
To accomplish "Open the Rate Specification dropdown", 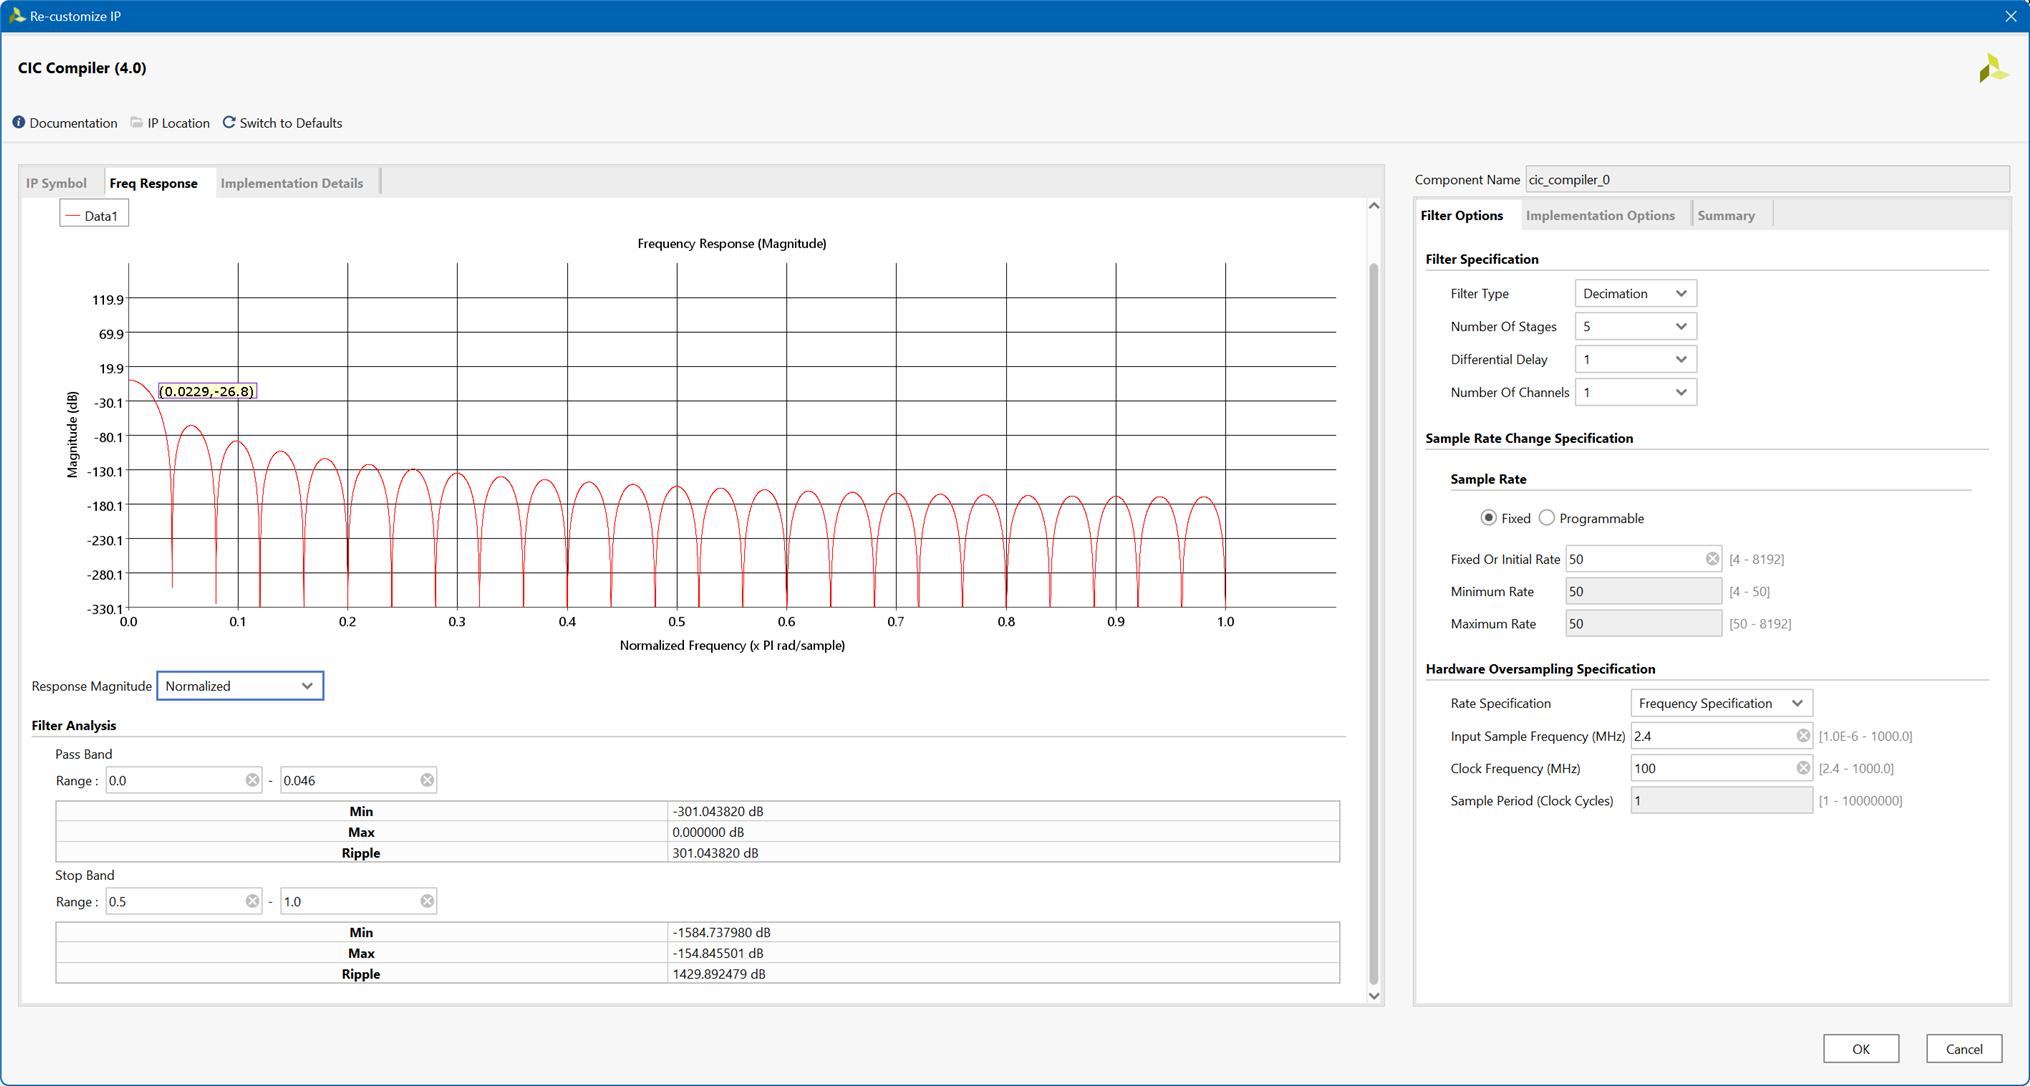I will [x=1721, y=703].
